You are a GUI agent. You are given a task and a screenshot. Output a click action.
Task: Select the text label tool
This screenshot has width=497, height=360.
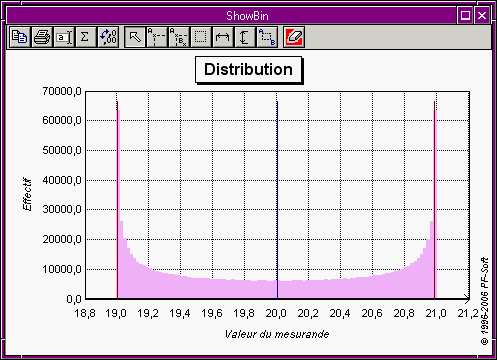(x=64, y=37)
